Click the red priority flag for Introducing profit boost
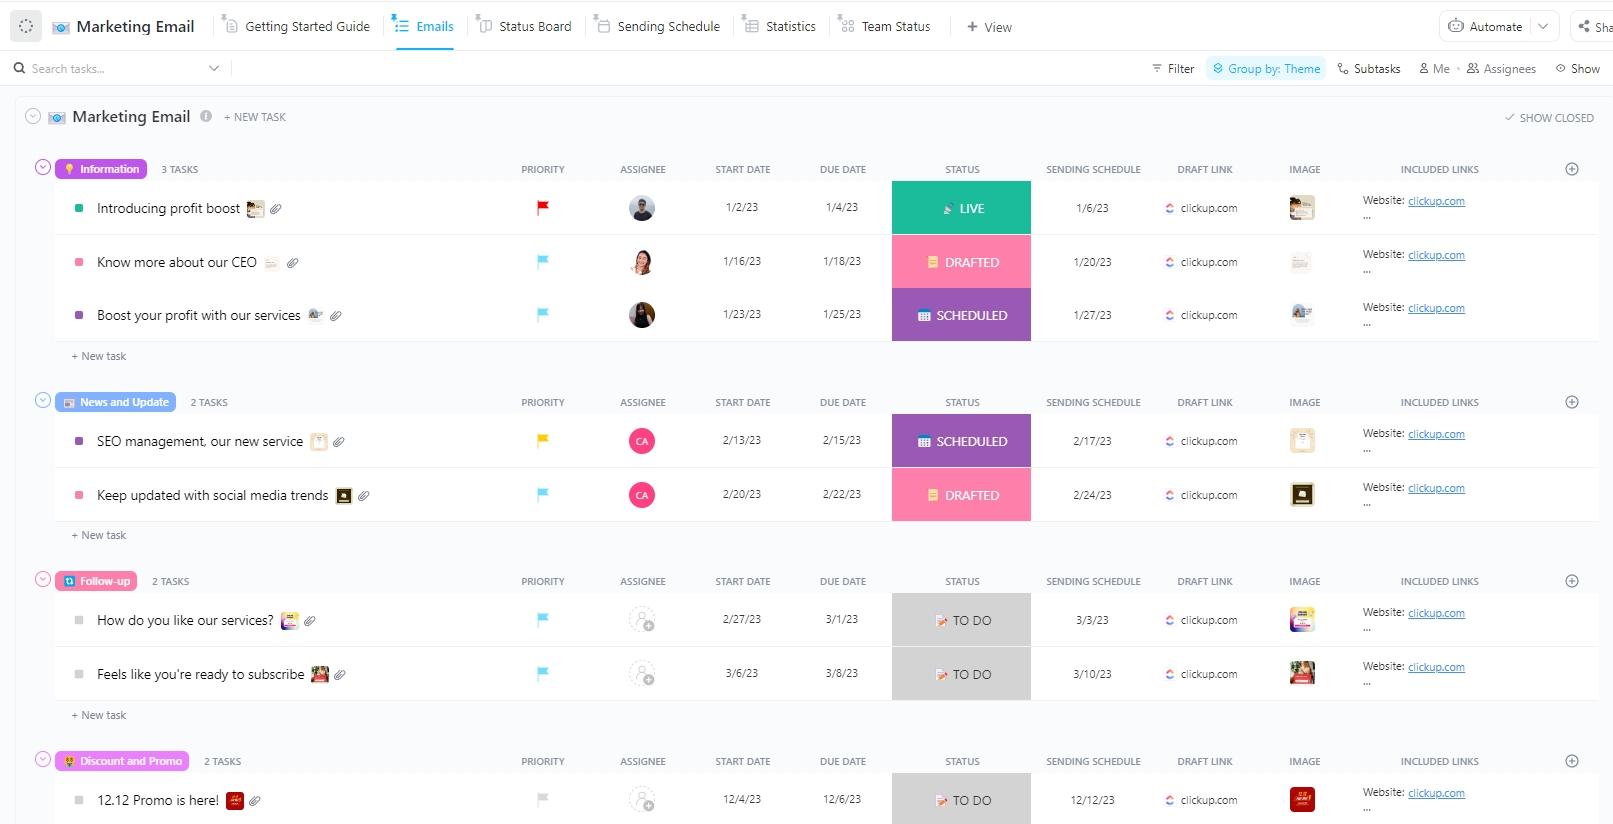Screen dimensions: 1613x824 pyautogui.click(x=543, y=208)
